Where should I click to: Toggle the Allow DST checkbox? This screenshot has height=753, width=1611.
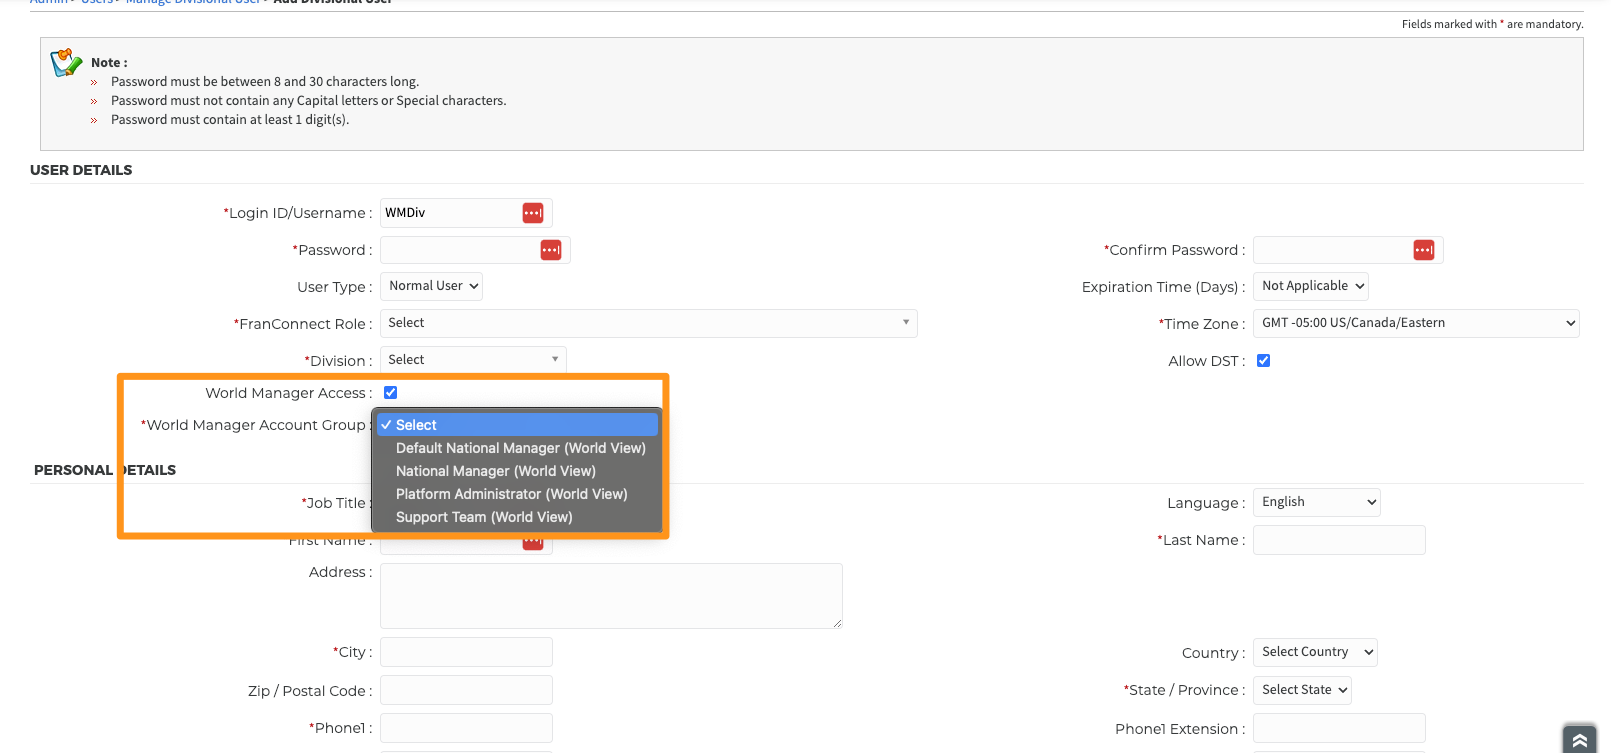coord(1264,361)
